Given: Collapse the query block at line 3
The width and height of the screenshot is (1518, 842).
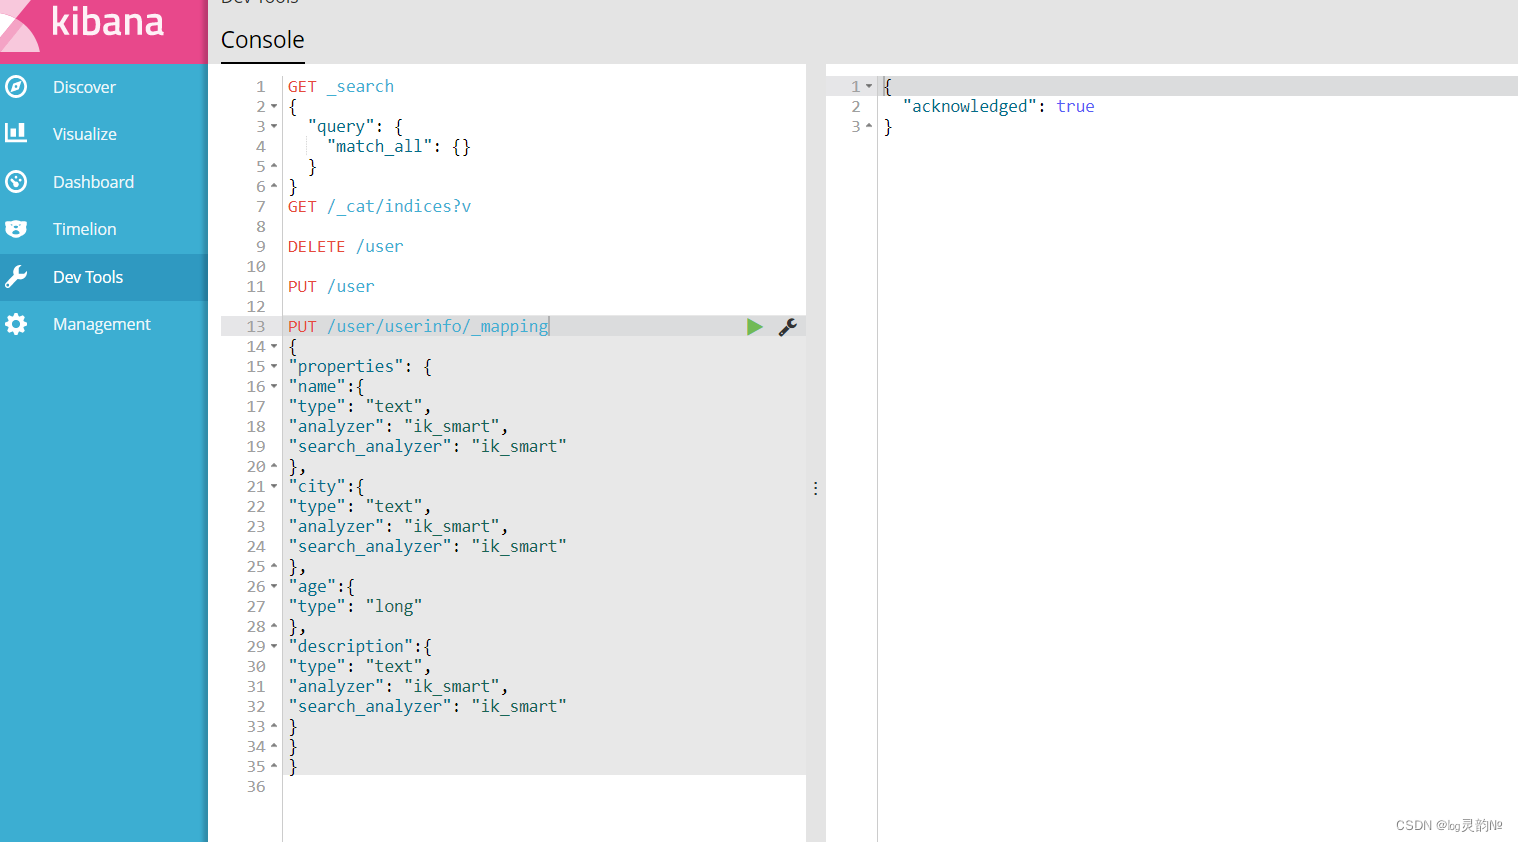Looking at the screenshot, I should point(274,127).
